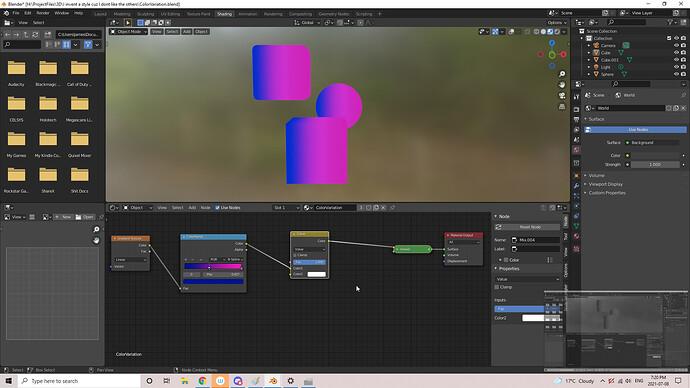Refresh the file browser listing
Viewport: 690px width, 388px height.
pos(35,34)
